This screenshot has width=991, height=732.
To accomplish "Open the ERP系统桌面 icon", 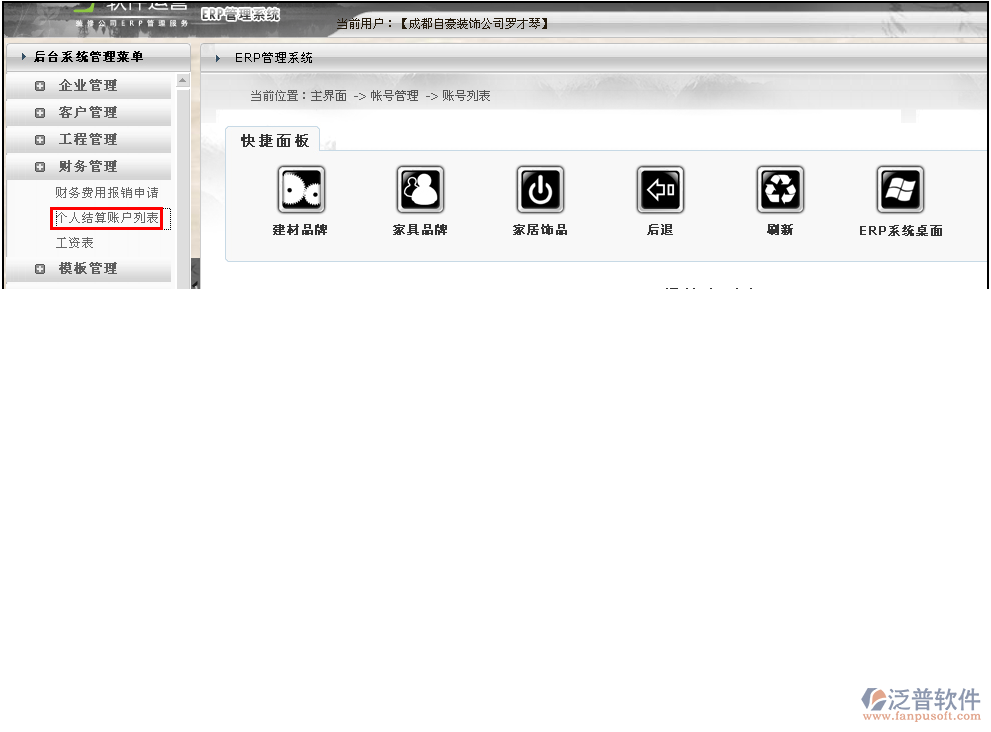I will coord(901,189).
